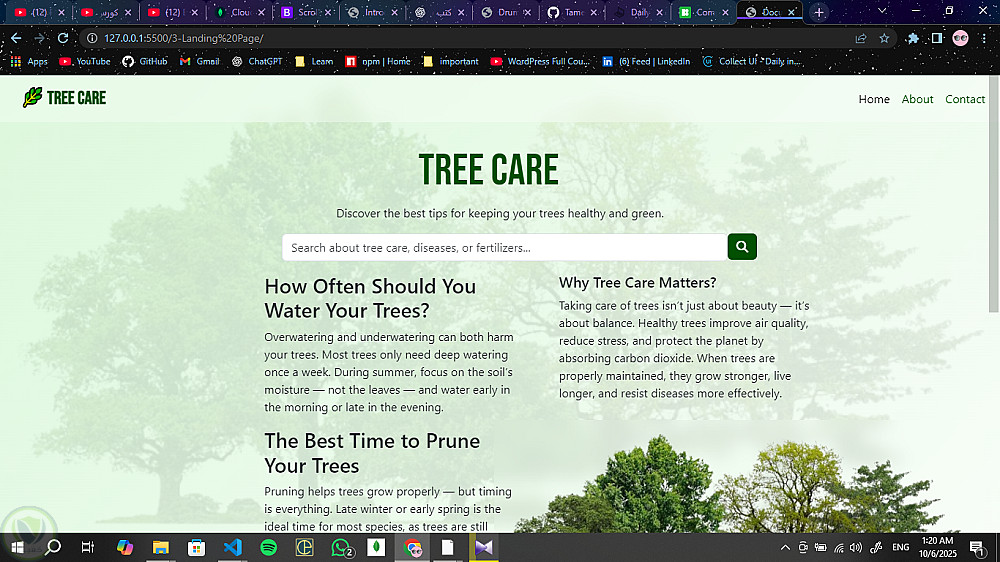The width and height of the screenshot is (1000, 562).
Task: Show hidden system tray icons
Action: pyautogui.click(x=785, y=547)
